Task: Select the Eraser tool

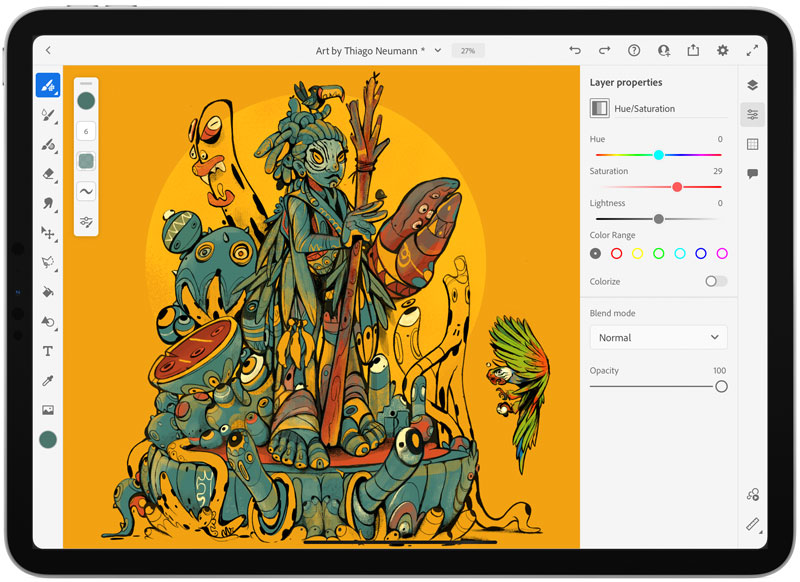Action: (48, 174)
